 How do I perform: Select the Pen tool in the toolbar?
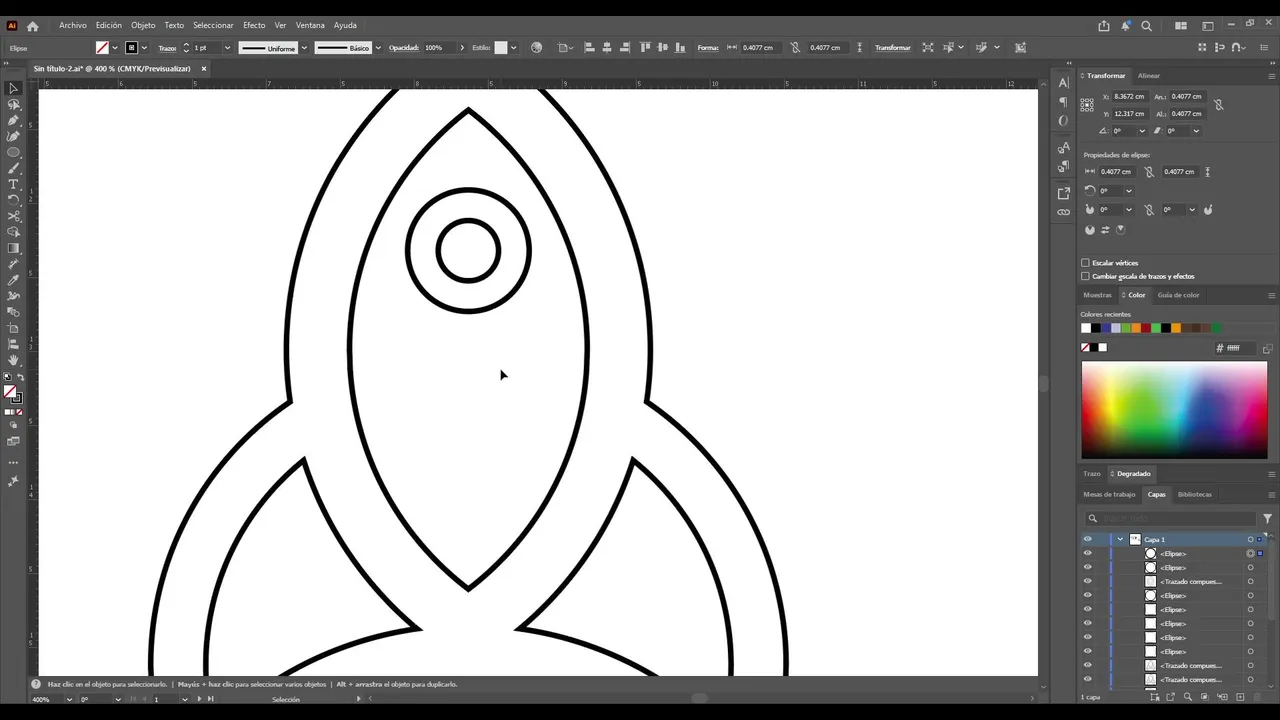point(13,120)
